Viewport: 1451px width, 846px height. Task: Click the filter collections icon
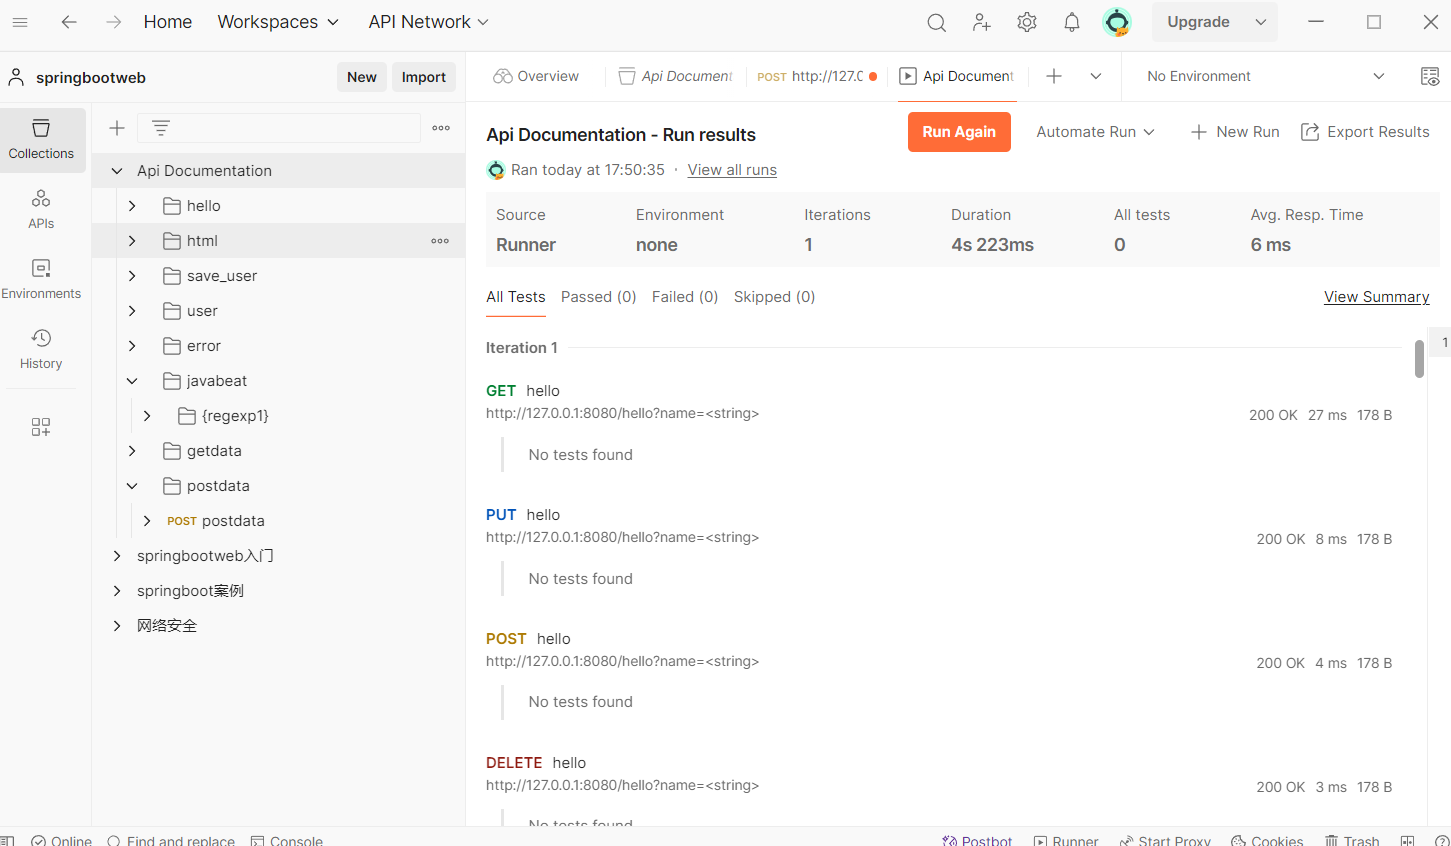coord(161,128)
